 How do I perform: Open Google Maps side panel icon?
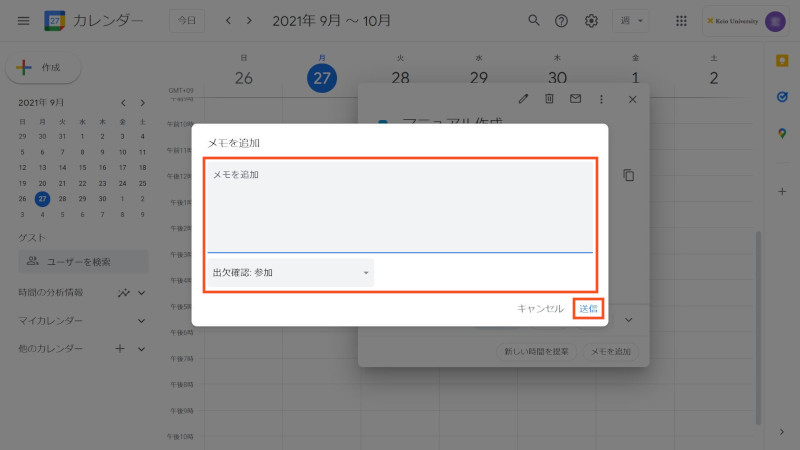tap(782, 133)
